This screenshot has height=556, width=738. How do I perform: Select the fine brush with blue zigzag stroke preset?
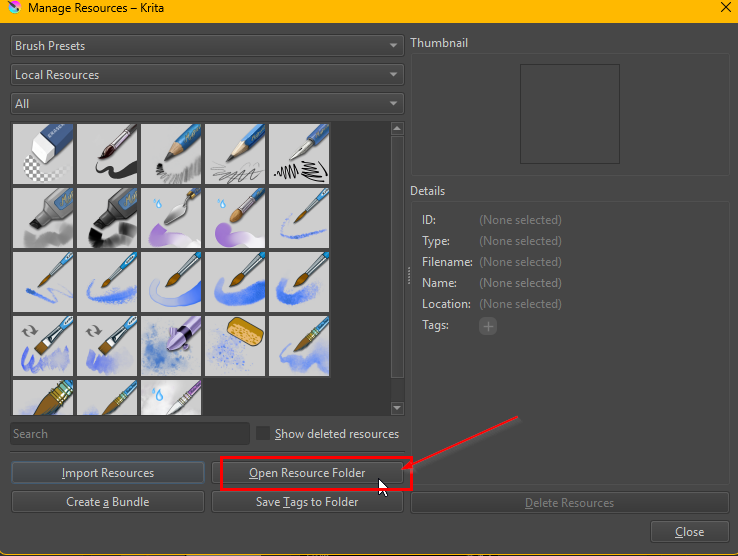point(43,282)
